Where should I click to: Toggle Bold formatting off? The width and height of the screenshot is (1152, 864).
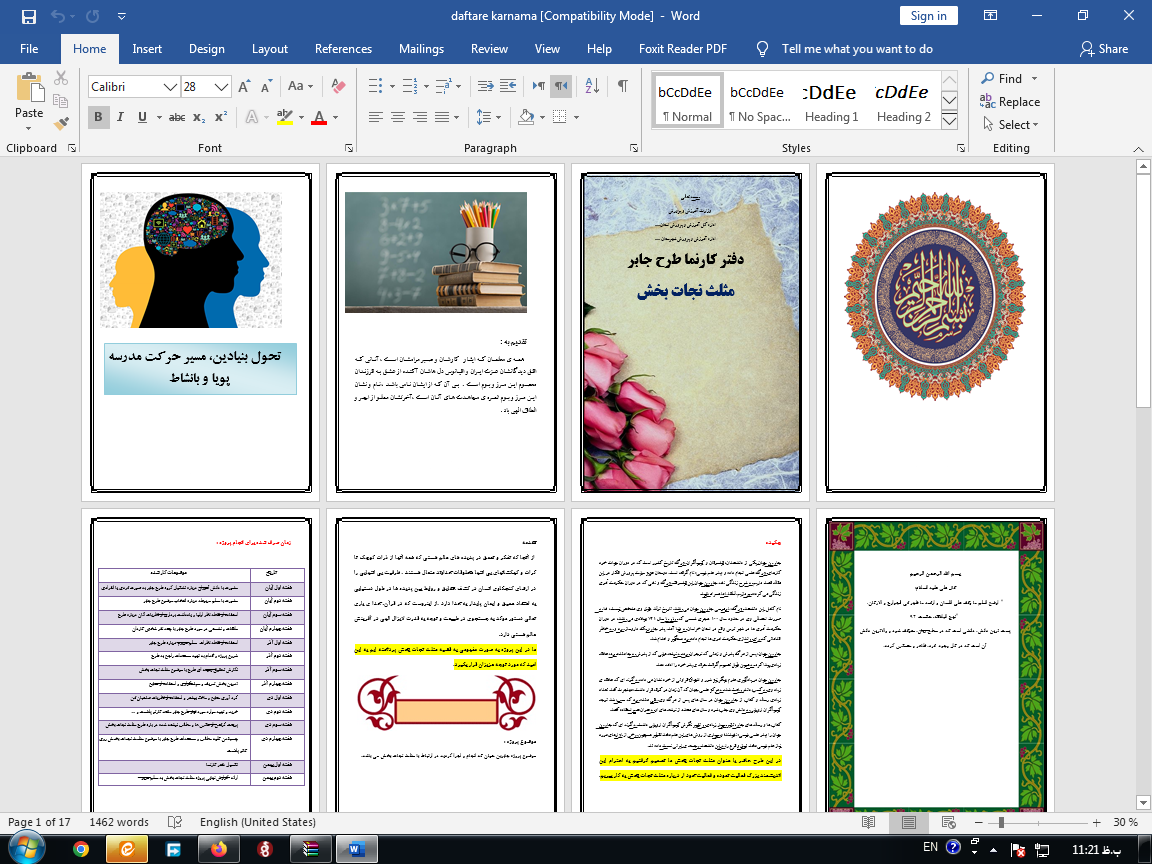coord(98,117)
